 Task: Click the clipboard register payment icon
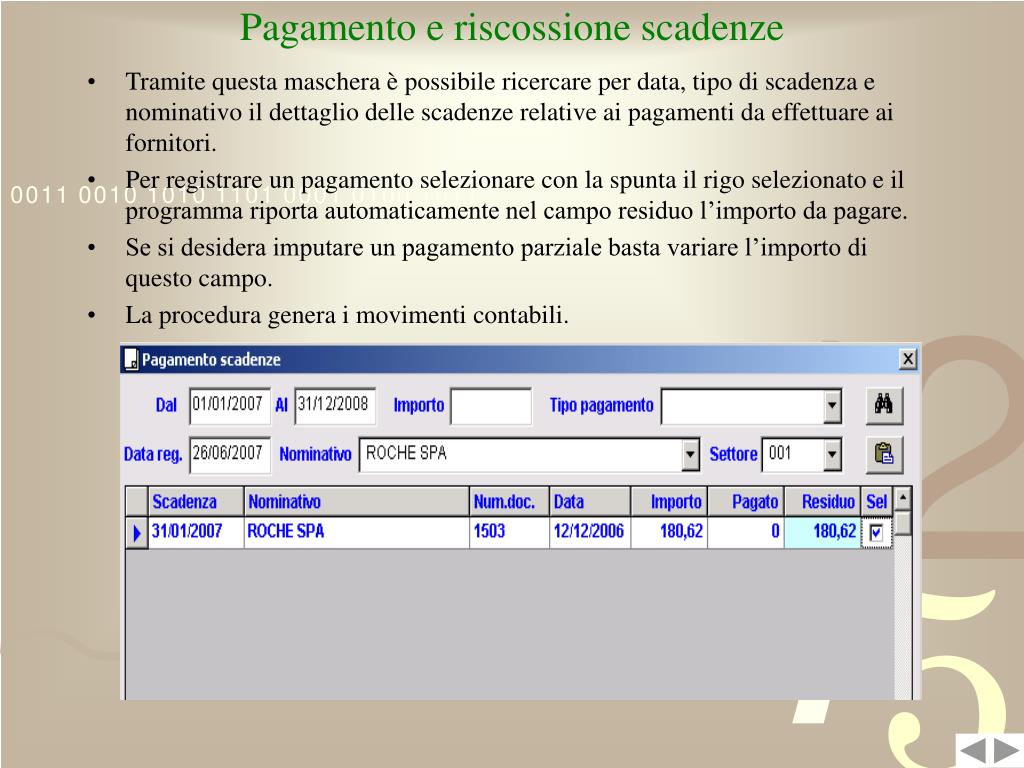(884, 454)
